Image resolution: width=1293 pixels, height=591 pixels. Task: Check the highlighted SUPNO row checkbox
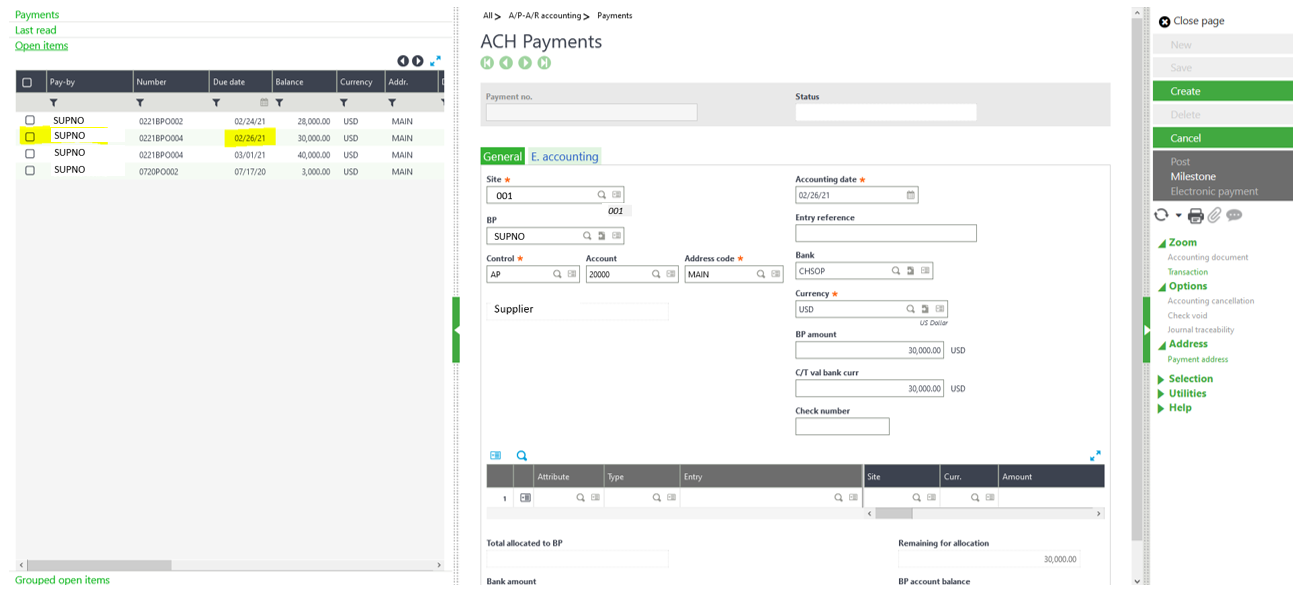pyautogui.click(x=30, y=137)
